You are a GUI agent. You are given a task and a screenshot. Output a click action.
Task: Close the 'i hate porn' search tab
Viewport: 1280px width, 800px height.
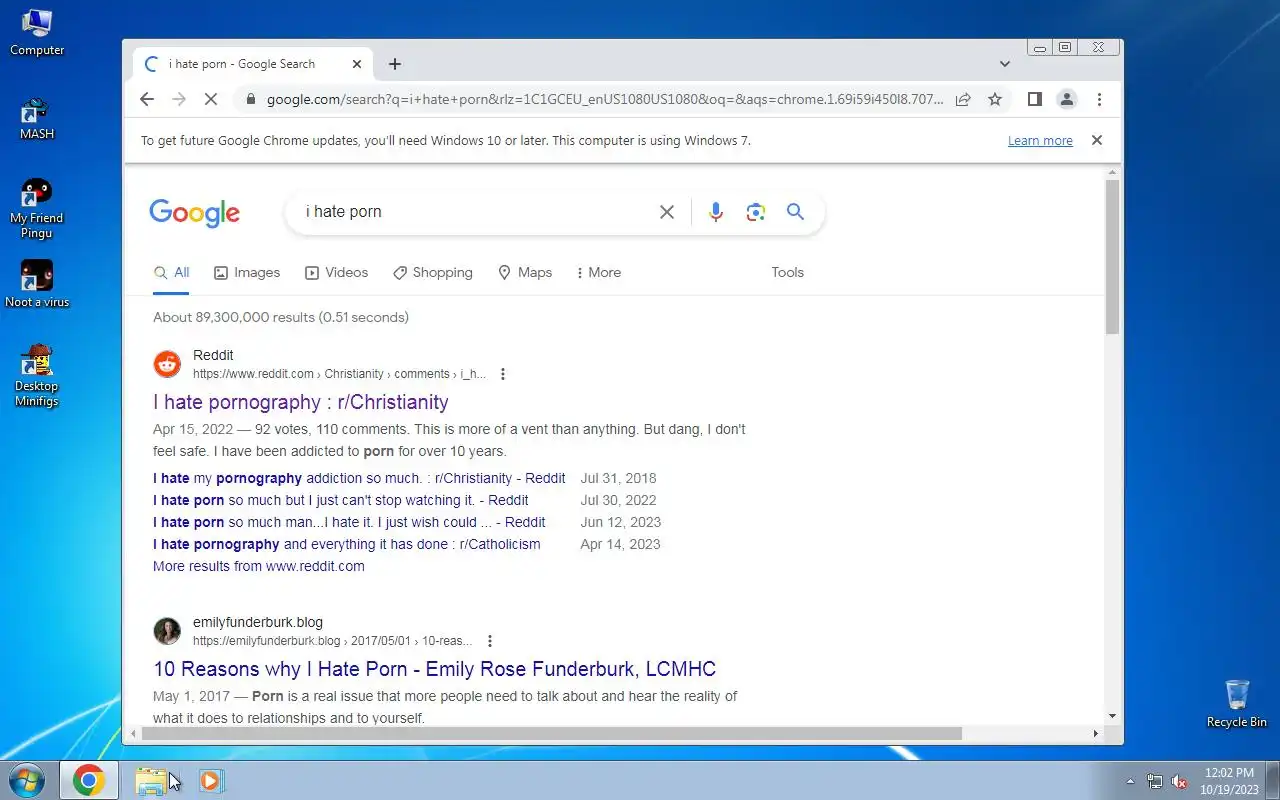pyautogui.click(x=357, y=64)
